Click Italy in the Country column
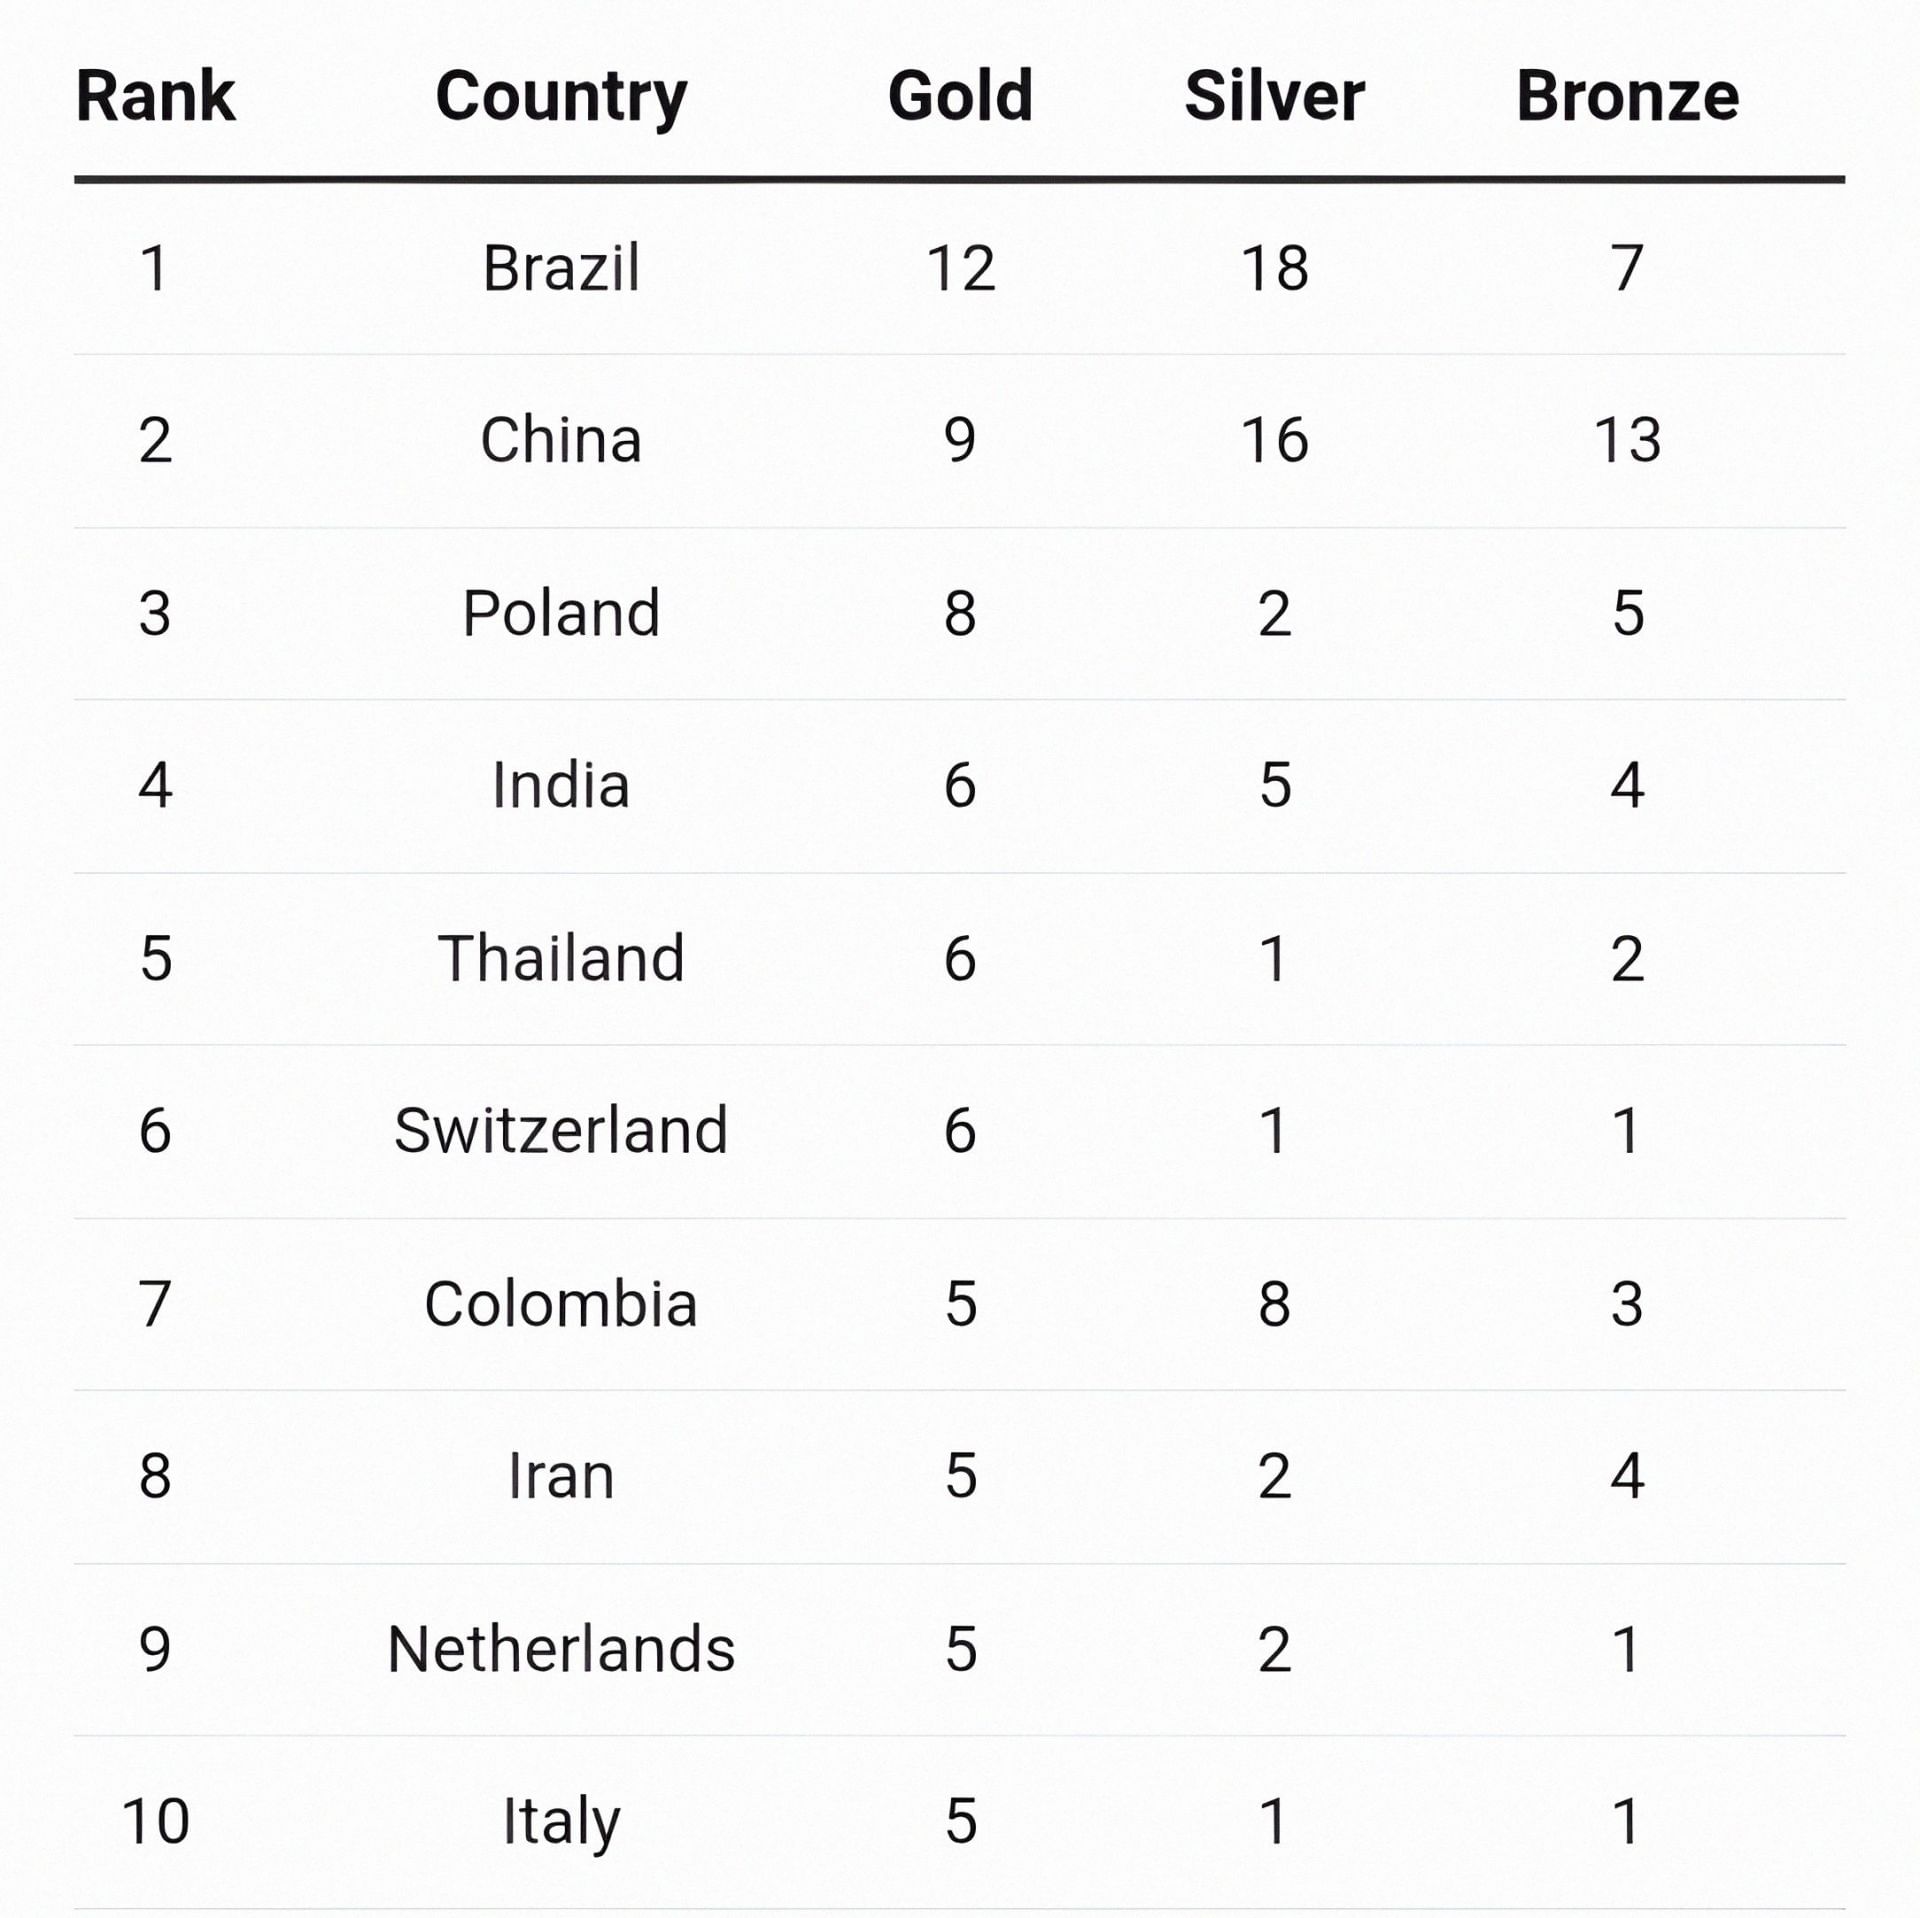This screenshot has height=1918, width=1920. (x=561, y=1821)
